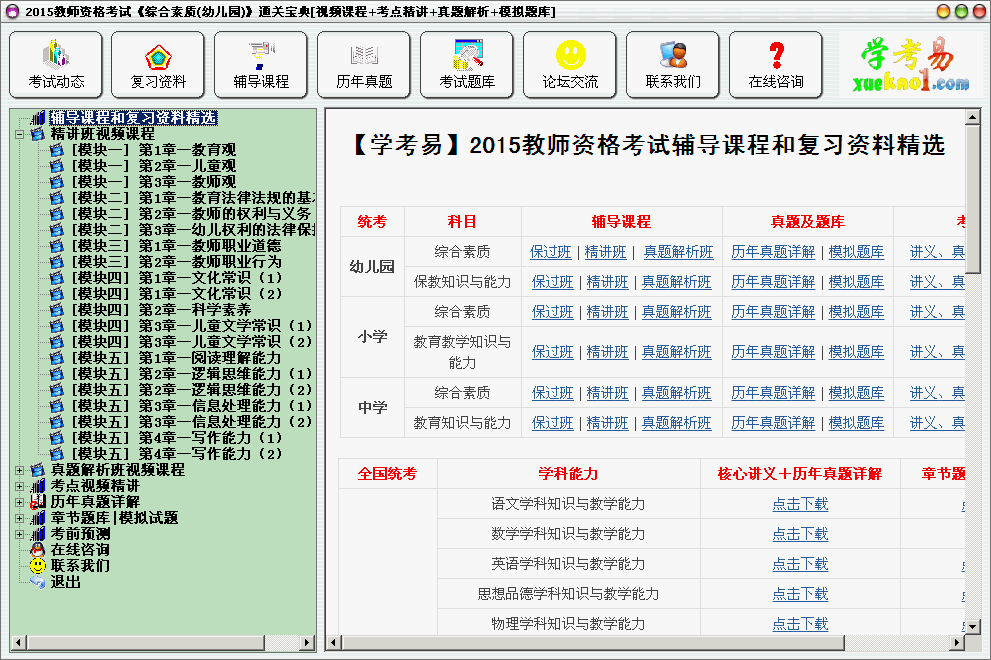Expand the 考点视频精讲 tree node
This screenshot has height=660, width=991.
click(21, 486)
